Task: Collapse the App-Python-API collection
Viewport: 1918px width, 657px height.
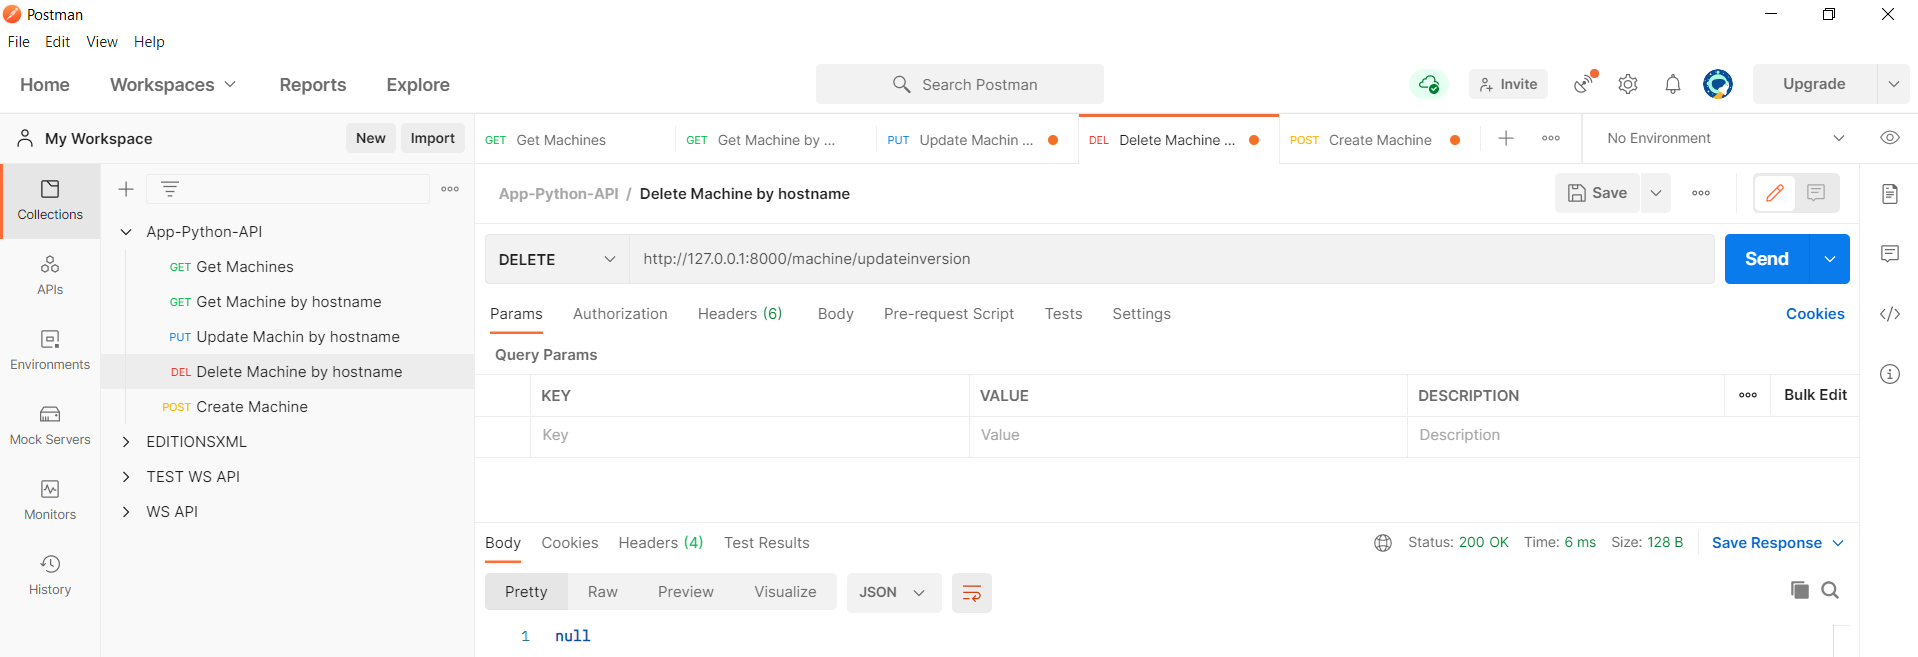Action: point(126,232)
